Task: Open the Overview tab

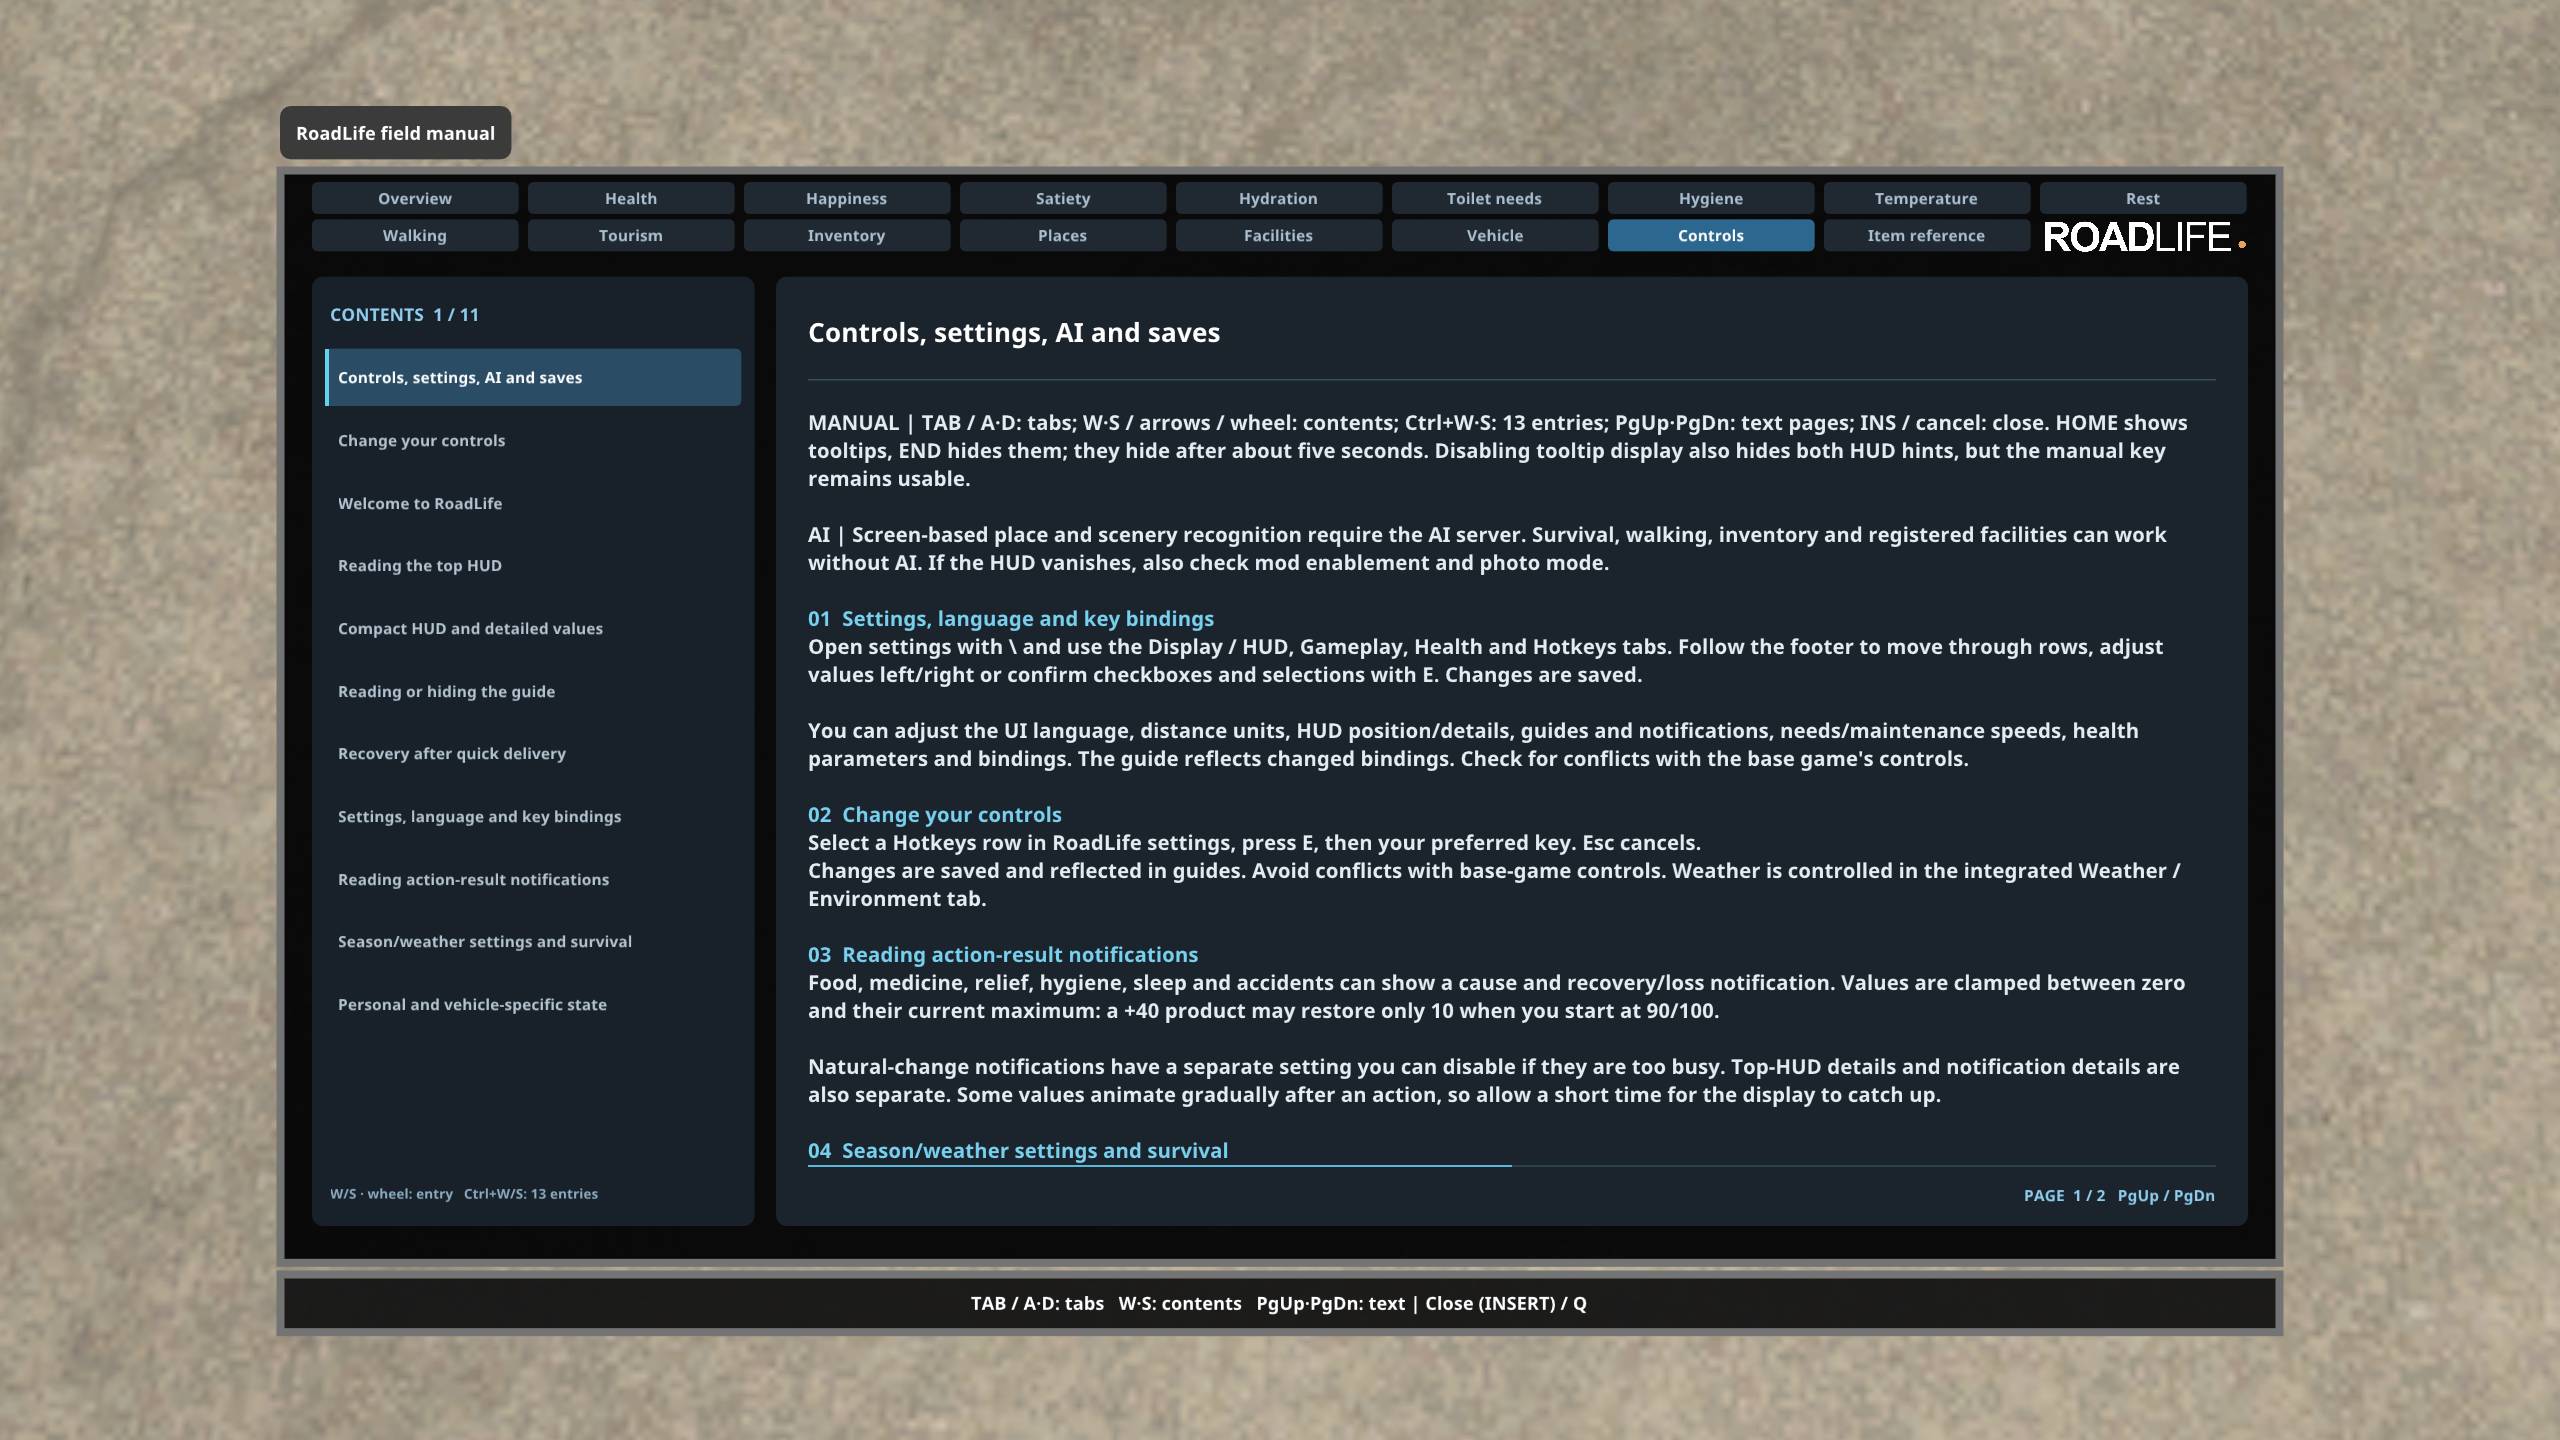Action: point(415,198)
